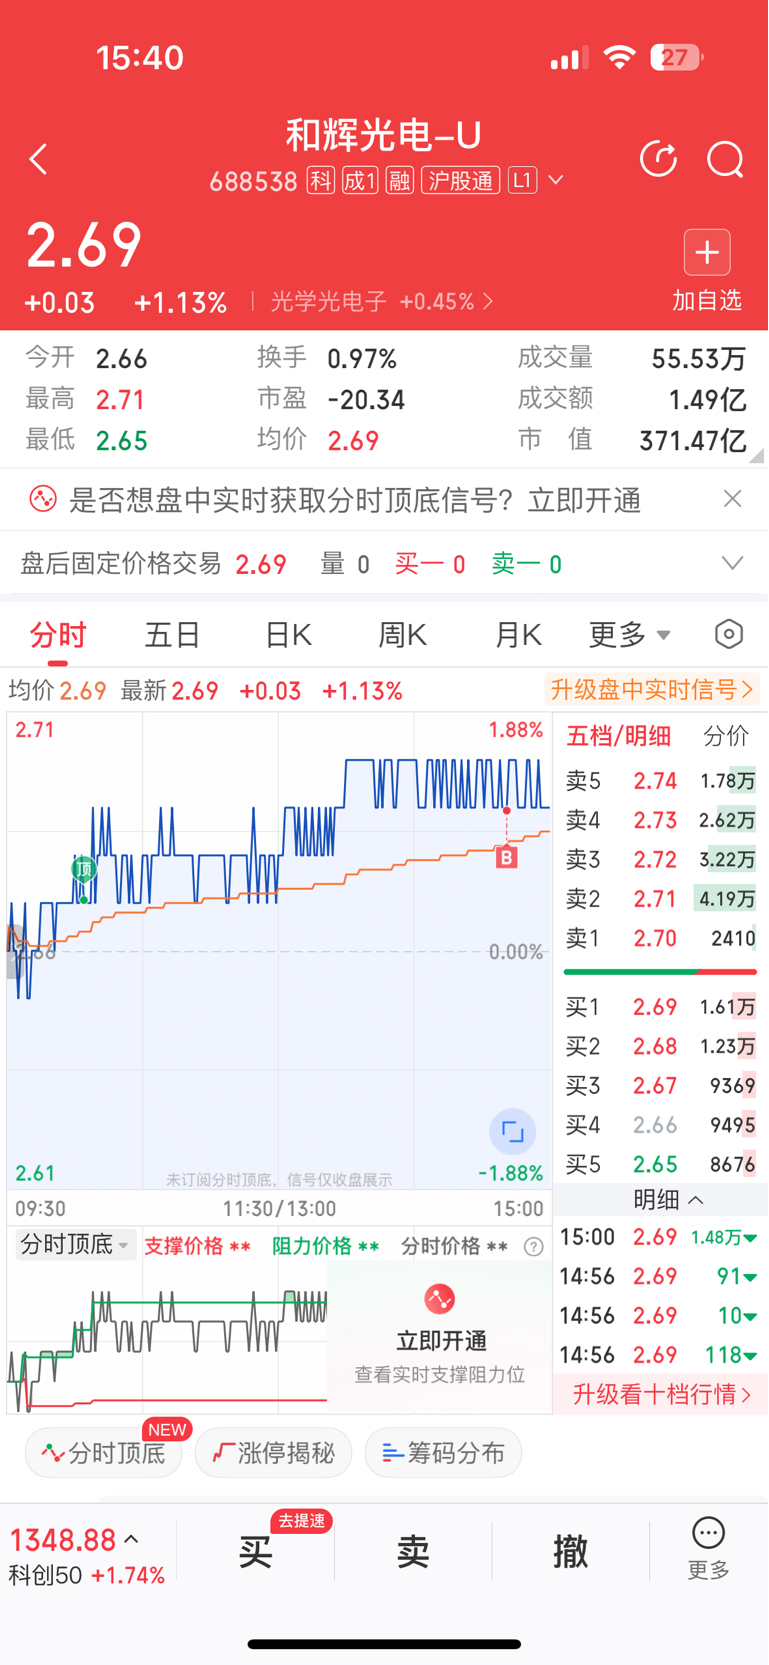Switch to the 日K tab
Viewport: 769px width, 1665px height.
(288, 634)
